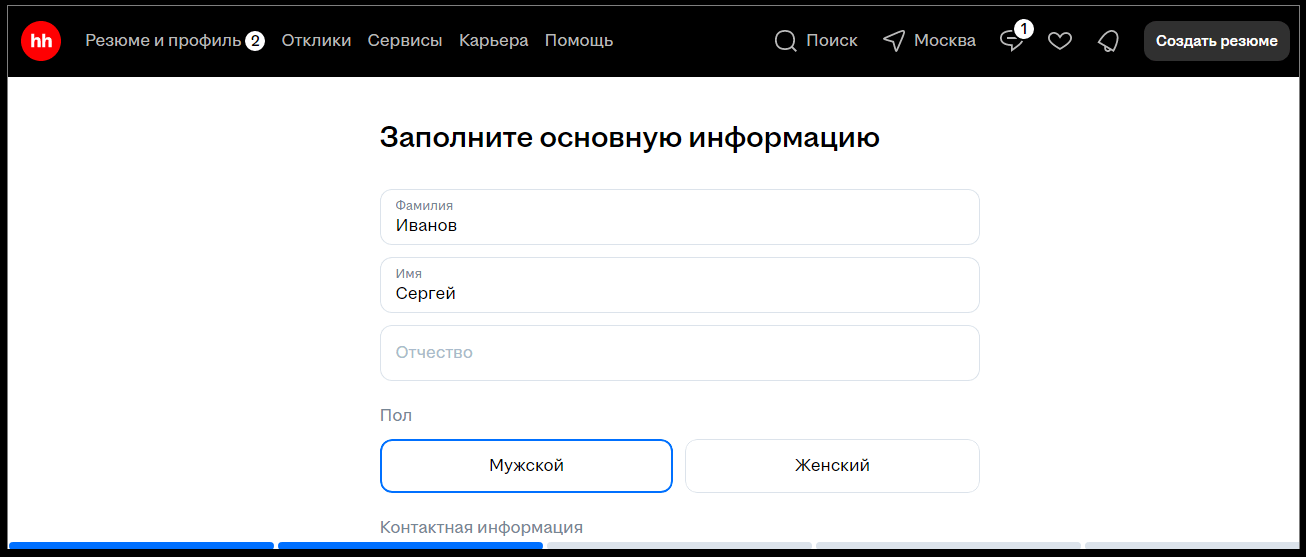Open favorites via the heart icon
Image resolution: width=1306 pixels, height=557 pixels.
pyautogui.click(x=1060, y=41)
